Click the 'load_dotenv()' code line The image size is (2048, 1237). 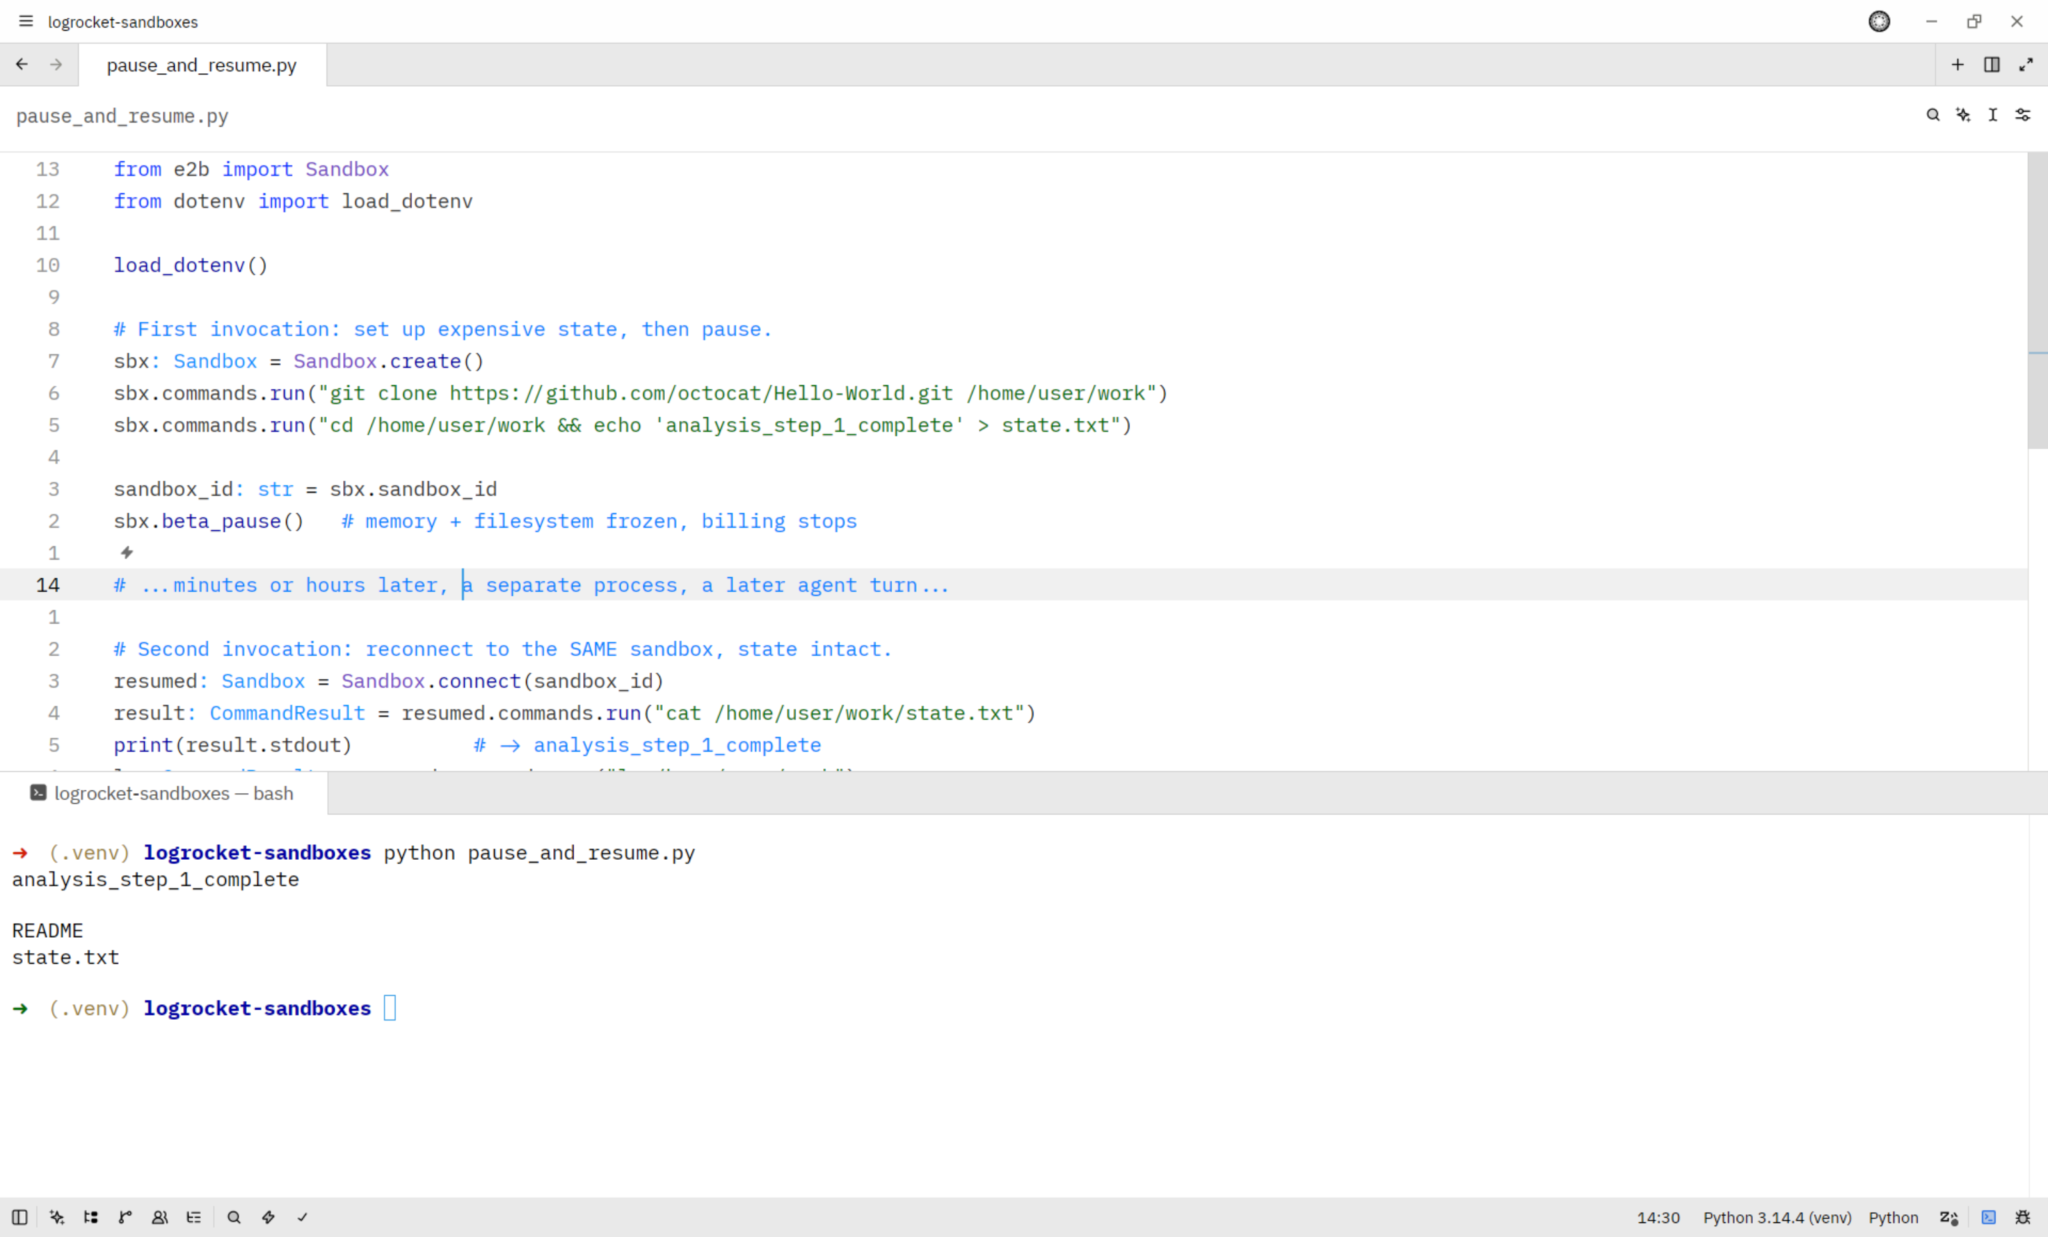pyautogui.click(x=191, y=265)
